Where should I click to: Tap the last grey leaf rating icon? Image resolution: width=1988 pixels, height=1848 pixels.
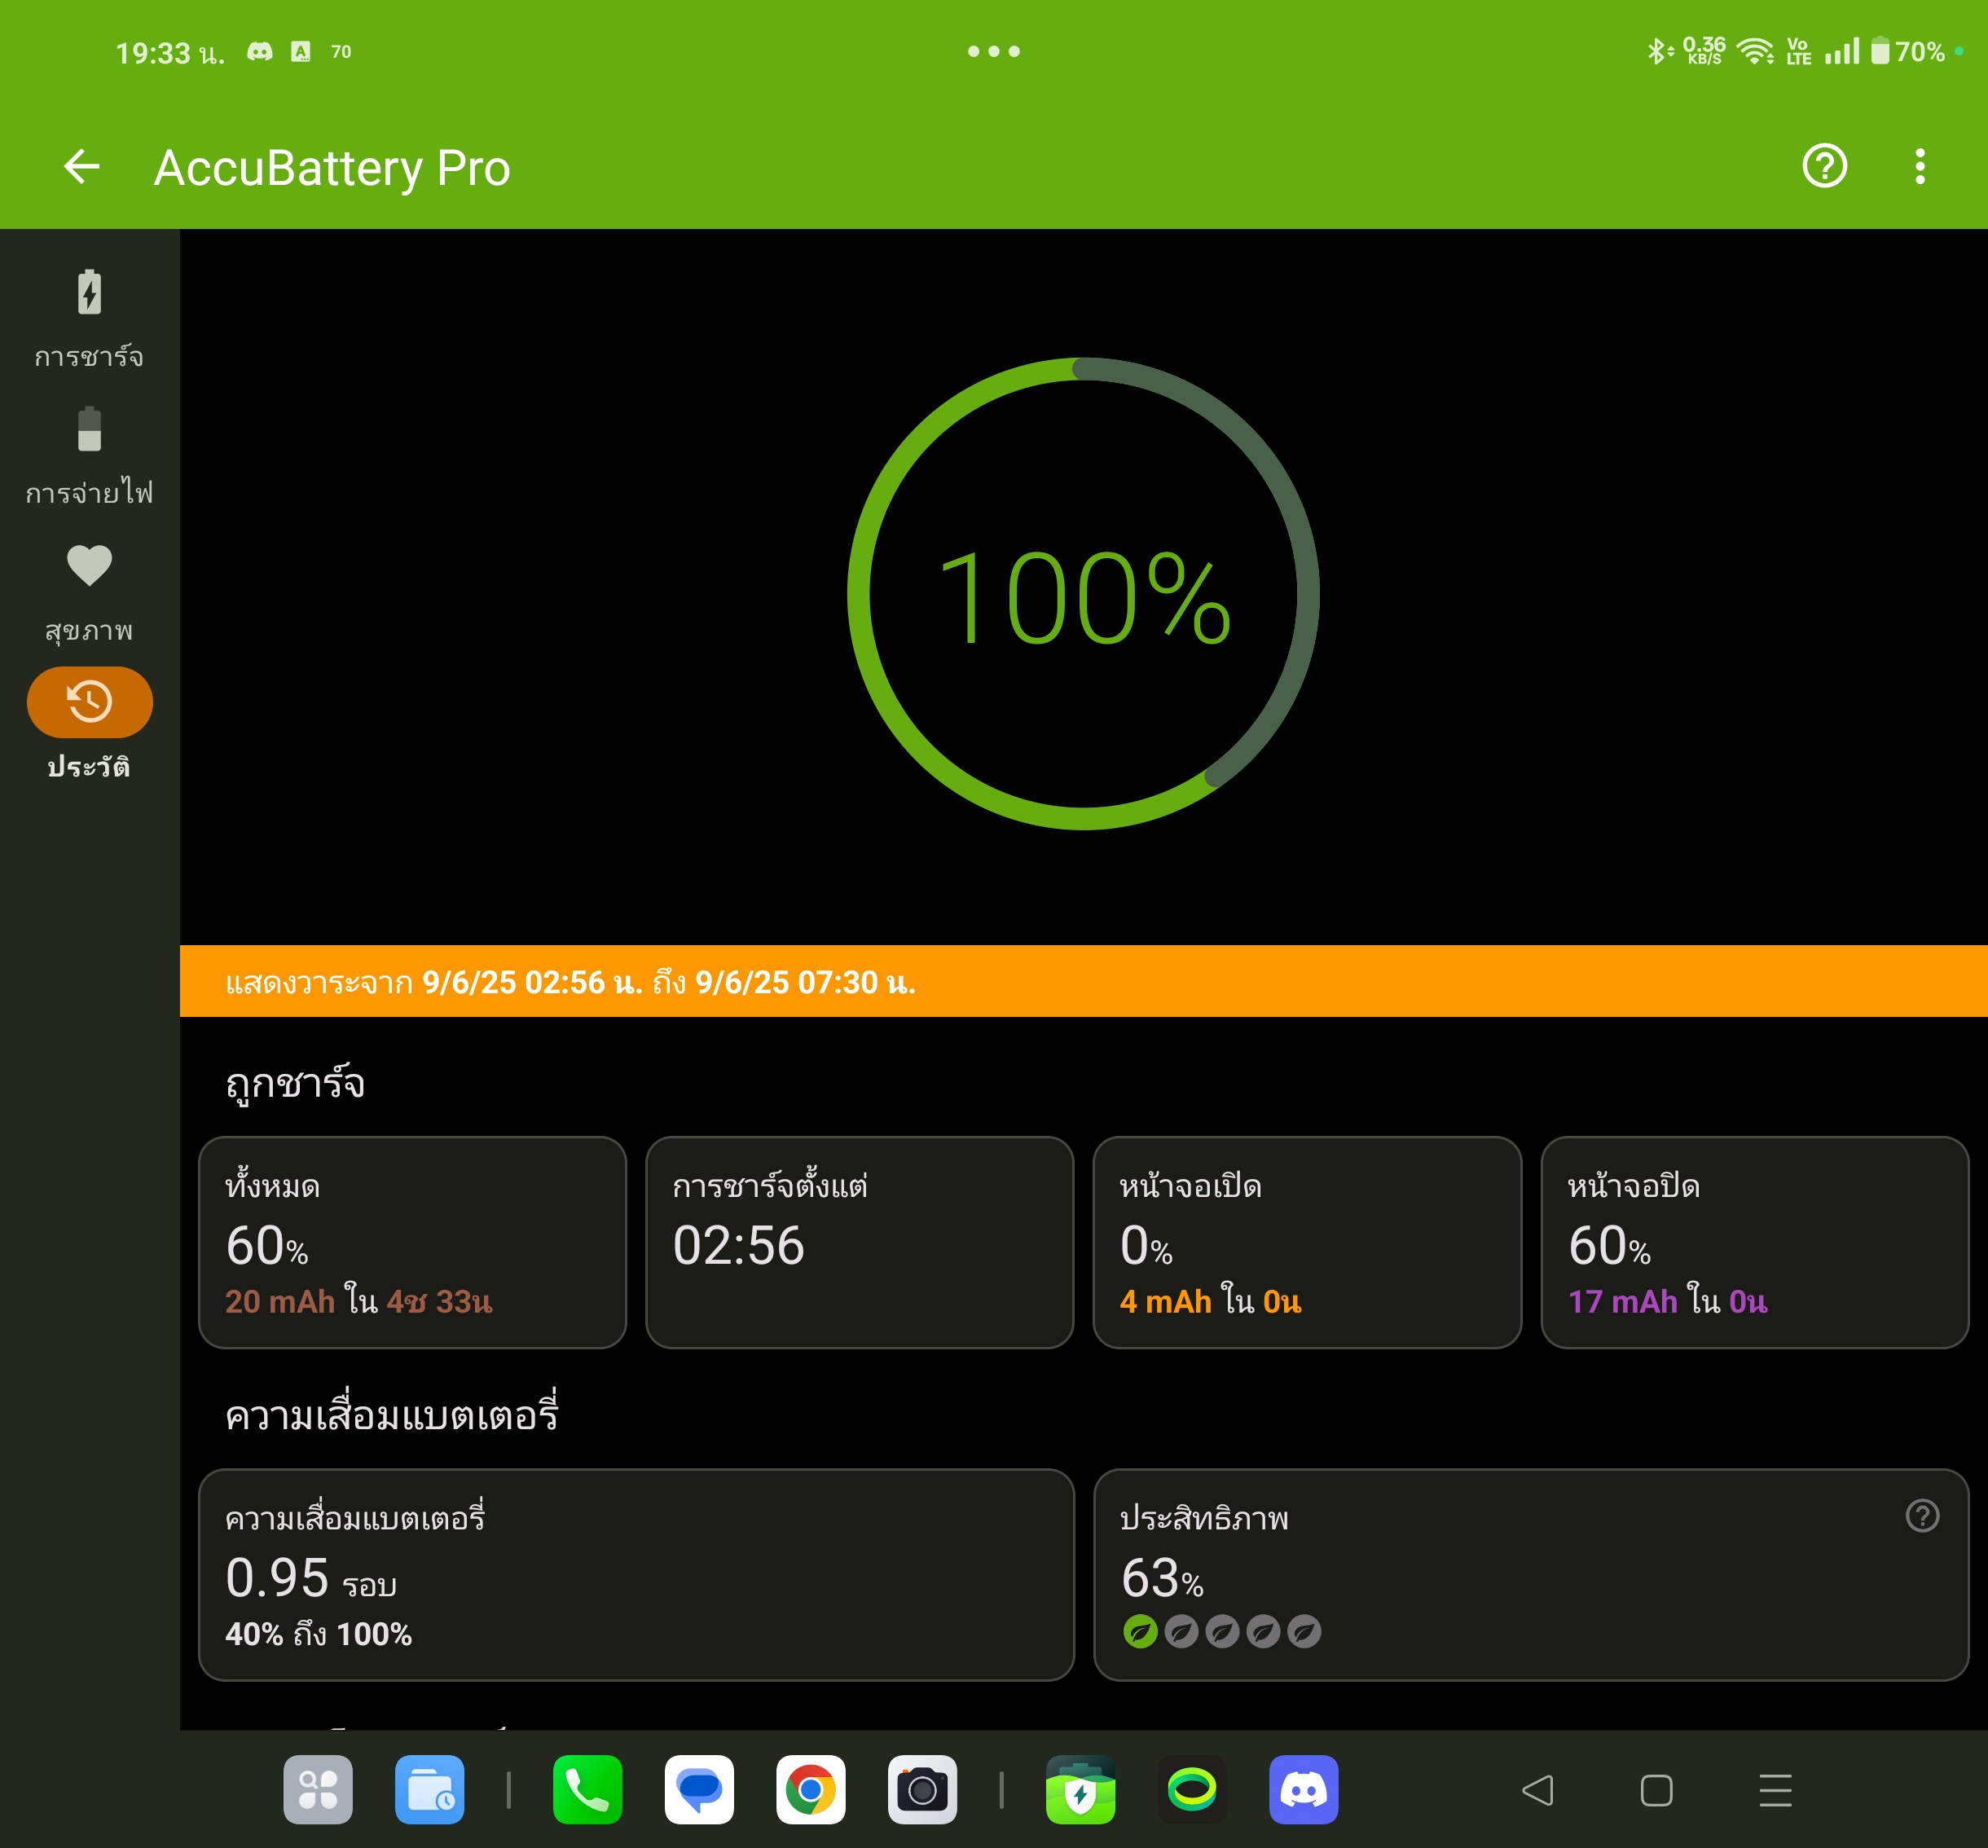point(1304,1632)
